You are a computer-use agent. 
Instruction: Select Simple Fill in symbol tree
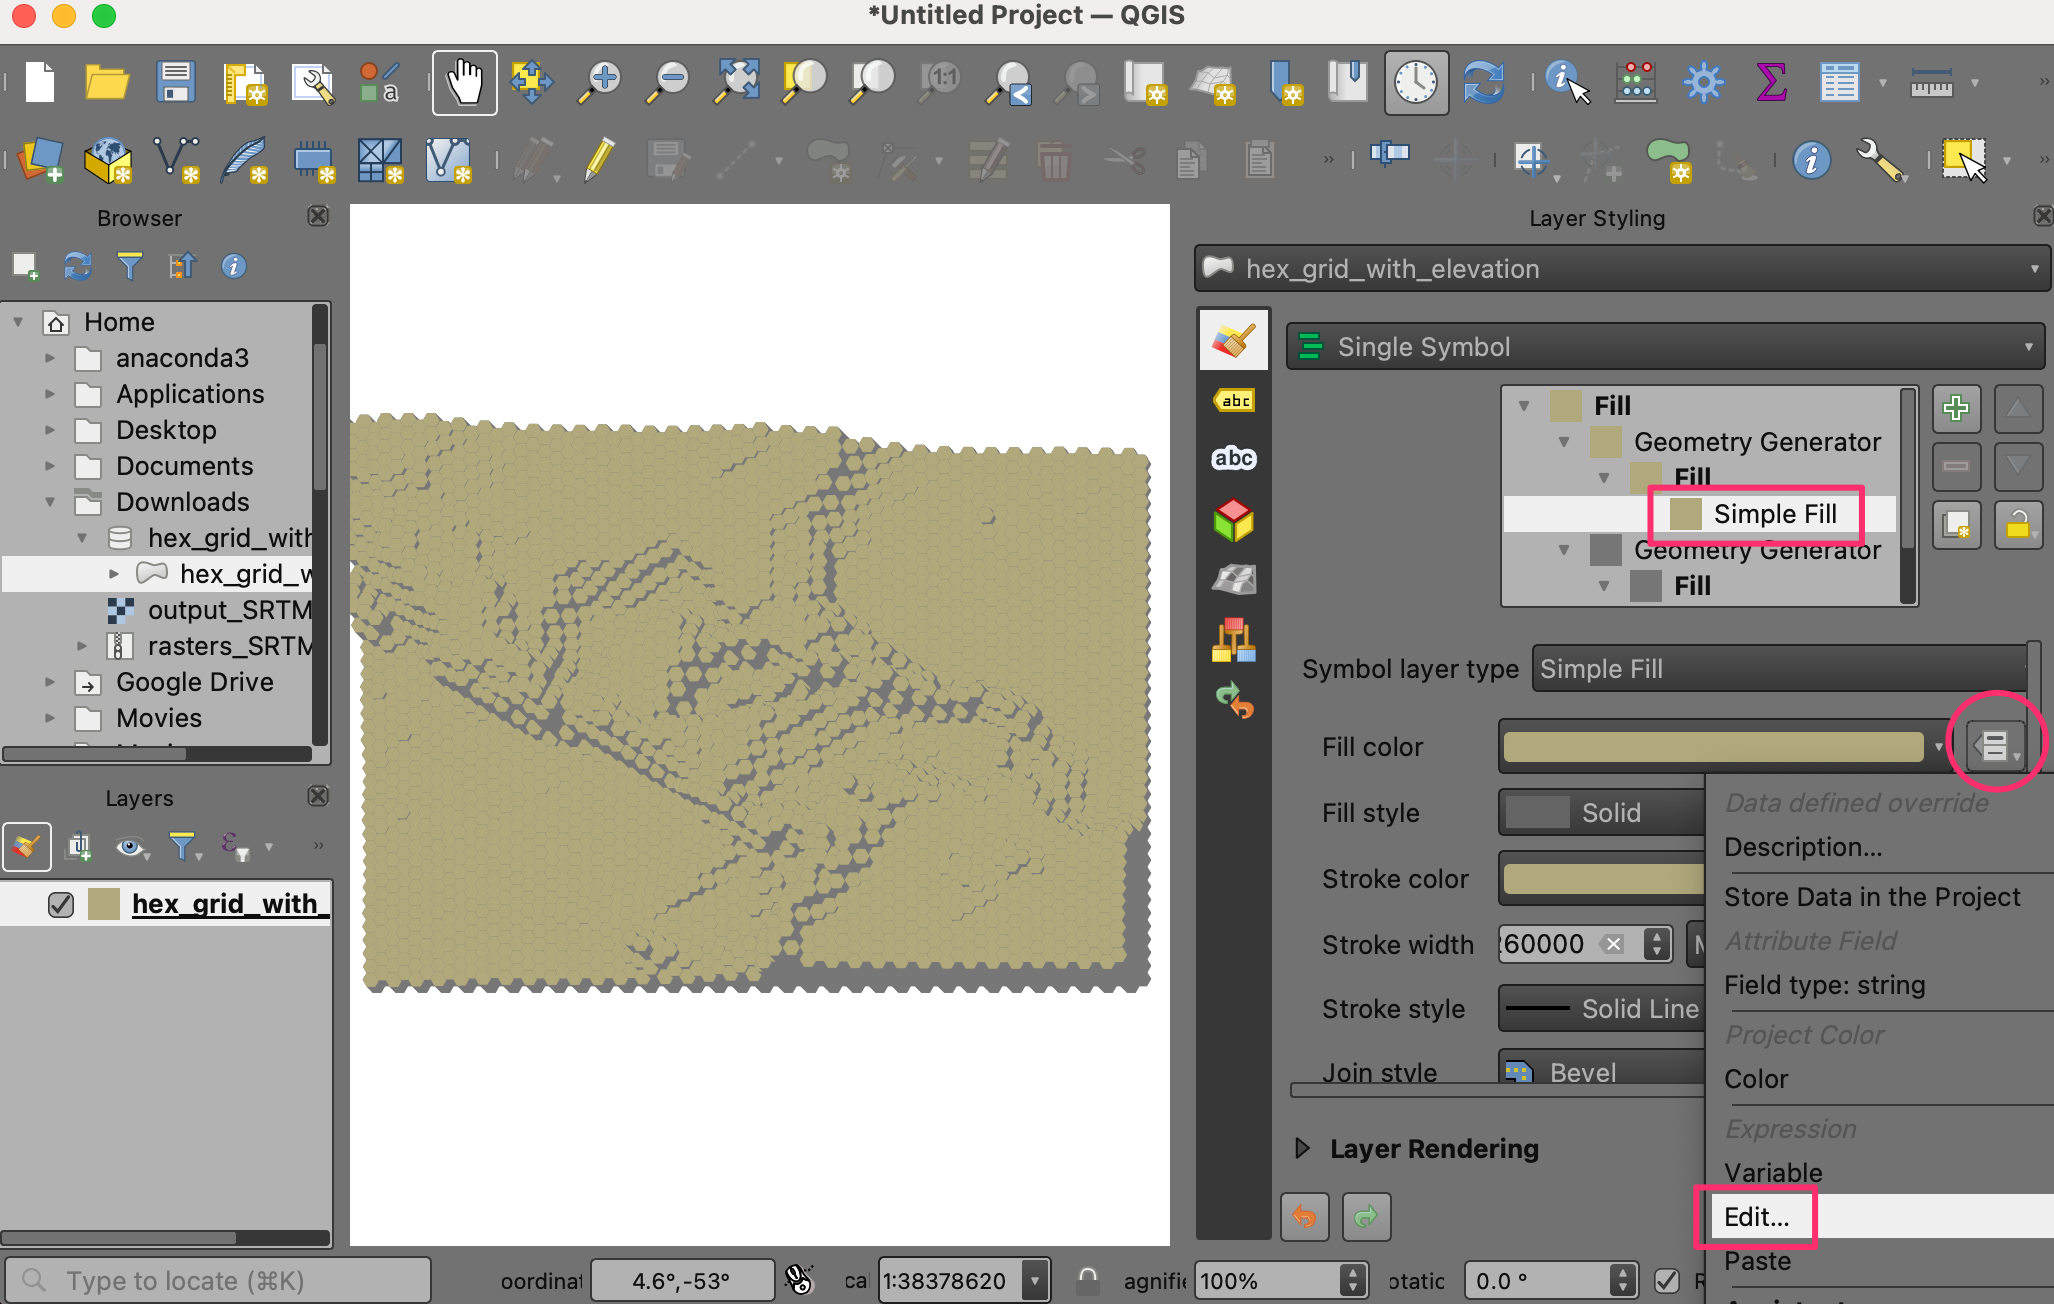[1774, 514]
